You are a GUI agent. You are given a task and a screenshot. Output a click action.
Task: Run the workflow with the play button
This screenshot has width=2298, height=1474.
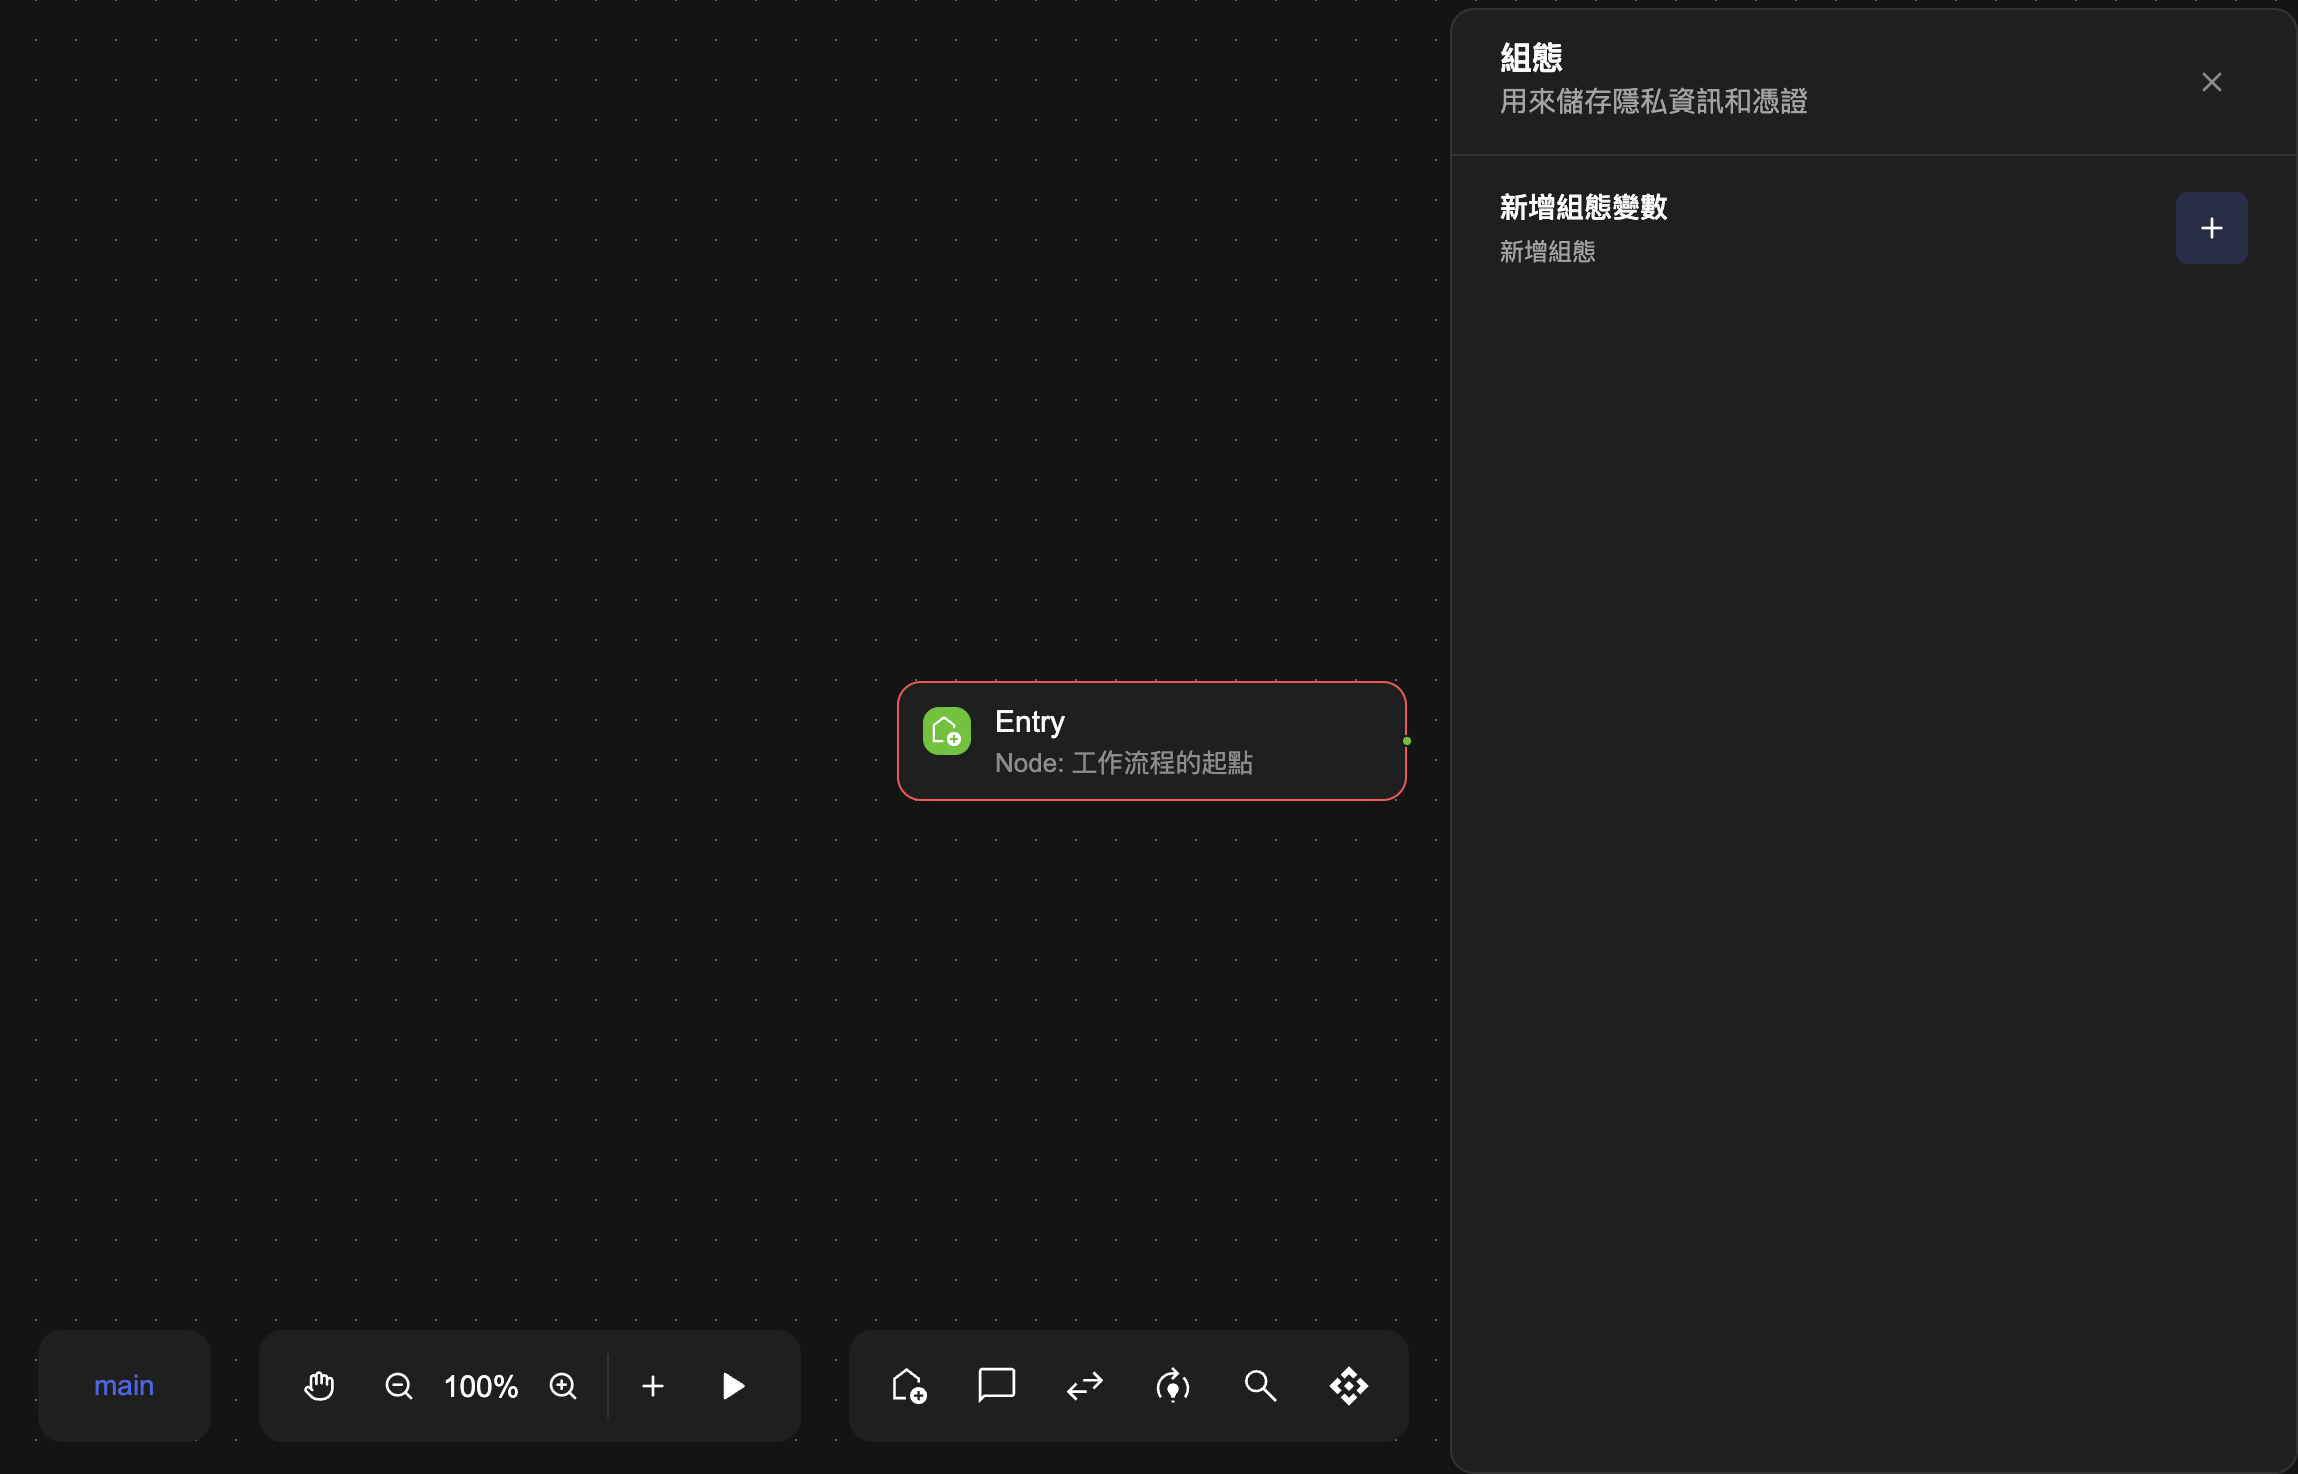coord(733,1386)
